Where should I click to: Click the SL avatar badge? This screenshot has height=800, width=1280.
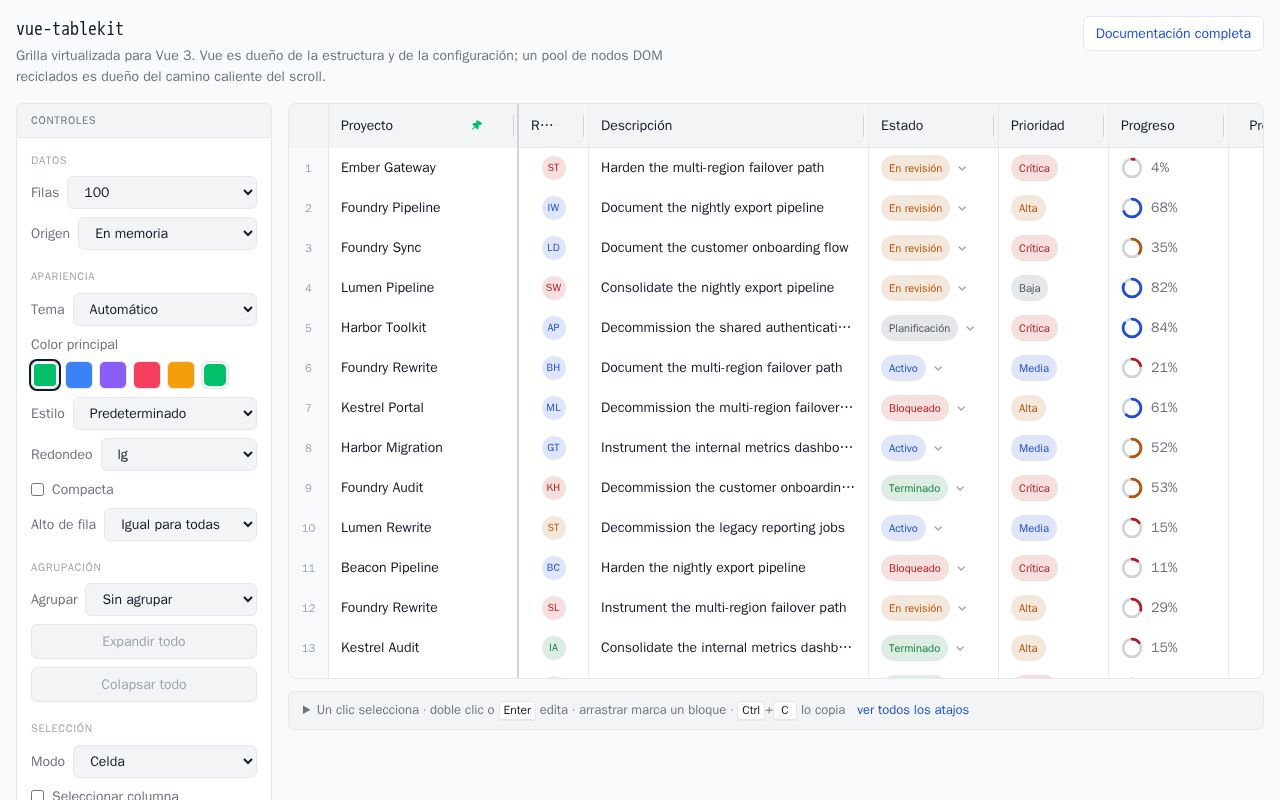point(553,608)
